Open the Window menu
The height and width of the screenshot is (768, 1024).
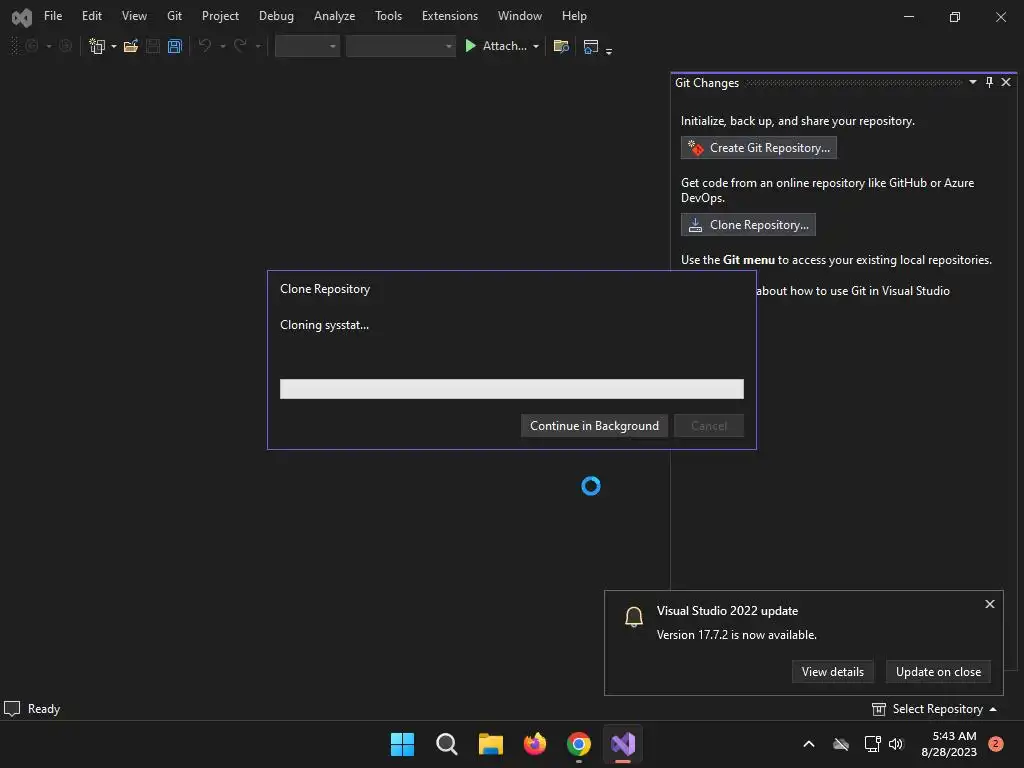520,16
